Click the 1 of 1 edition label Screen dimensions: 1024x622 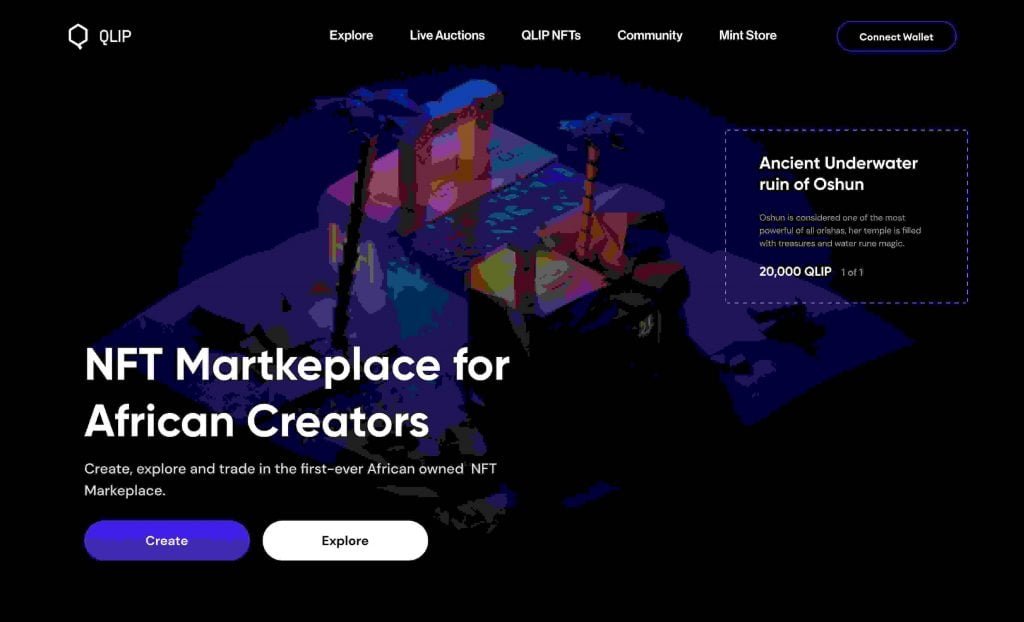(x=852, y=272)
